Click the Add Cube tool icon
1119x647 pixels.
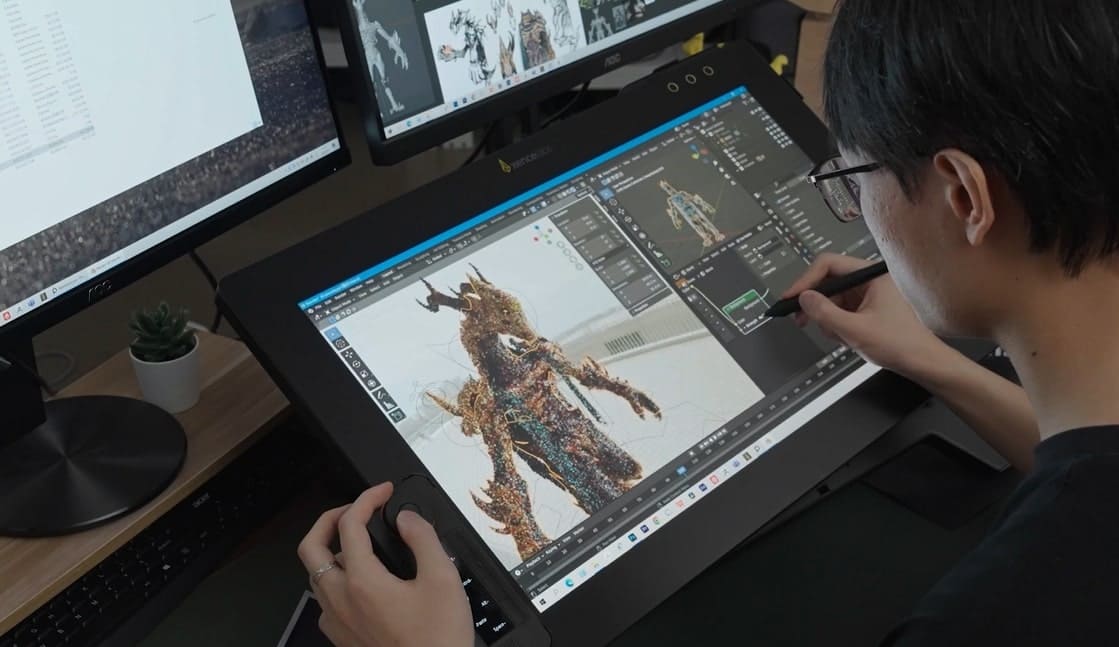pos(397,415)
